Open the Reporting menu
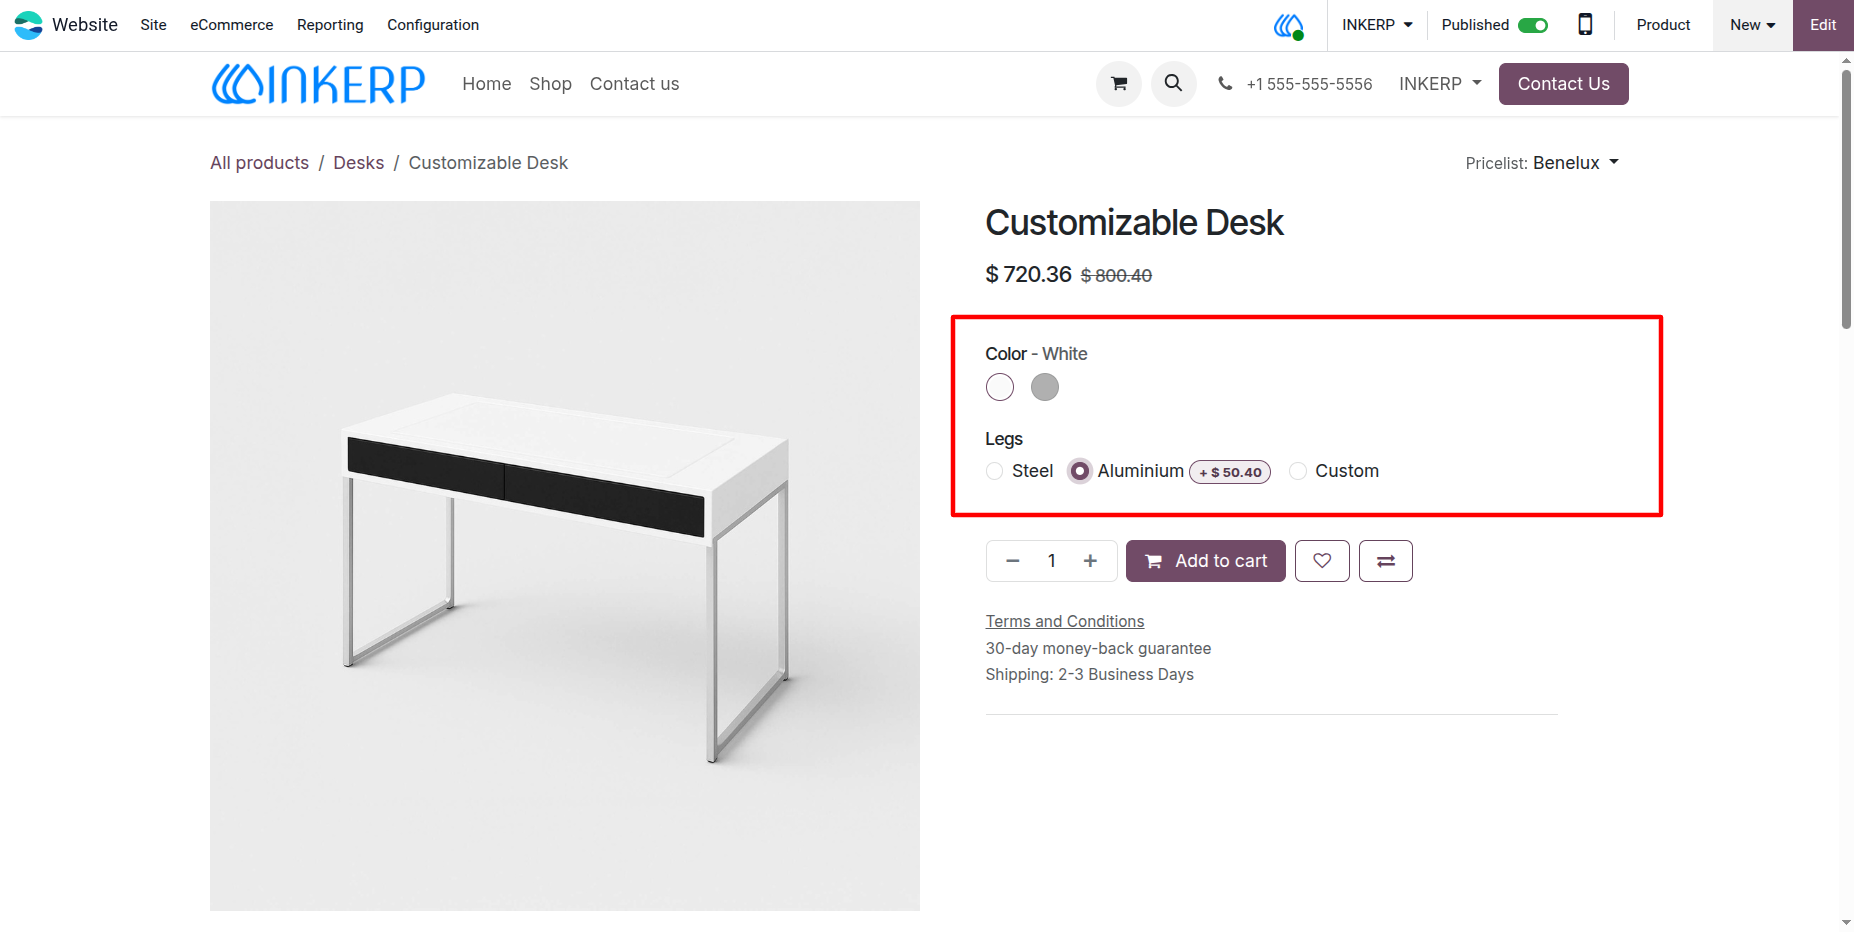The width and height of the screenshot is (1854, 932). (x=330, y=25)
